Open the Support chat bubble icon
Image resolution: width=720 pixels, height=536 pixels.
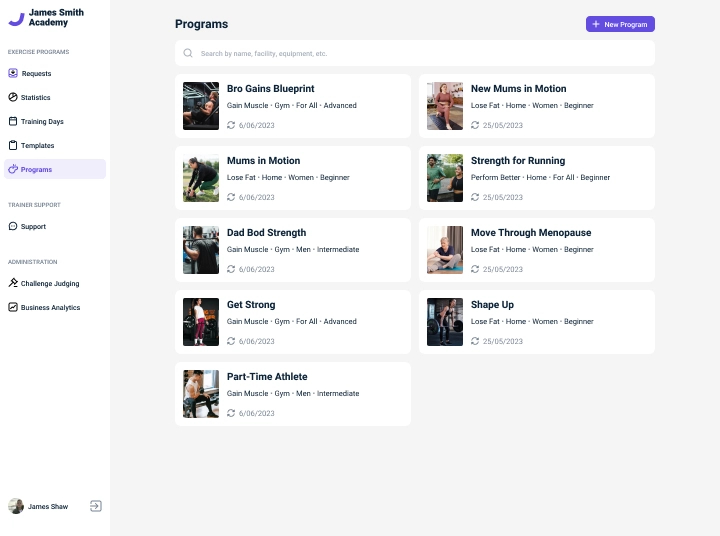click(x=13, y=226)
